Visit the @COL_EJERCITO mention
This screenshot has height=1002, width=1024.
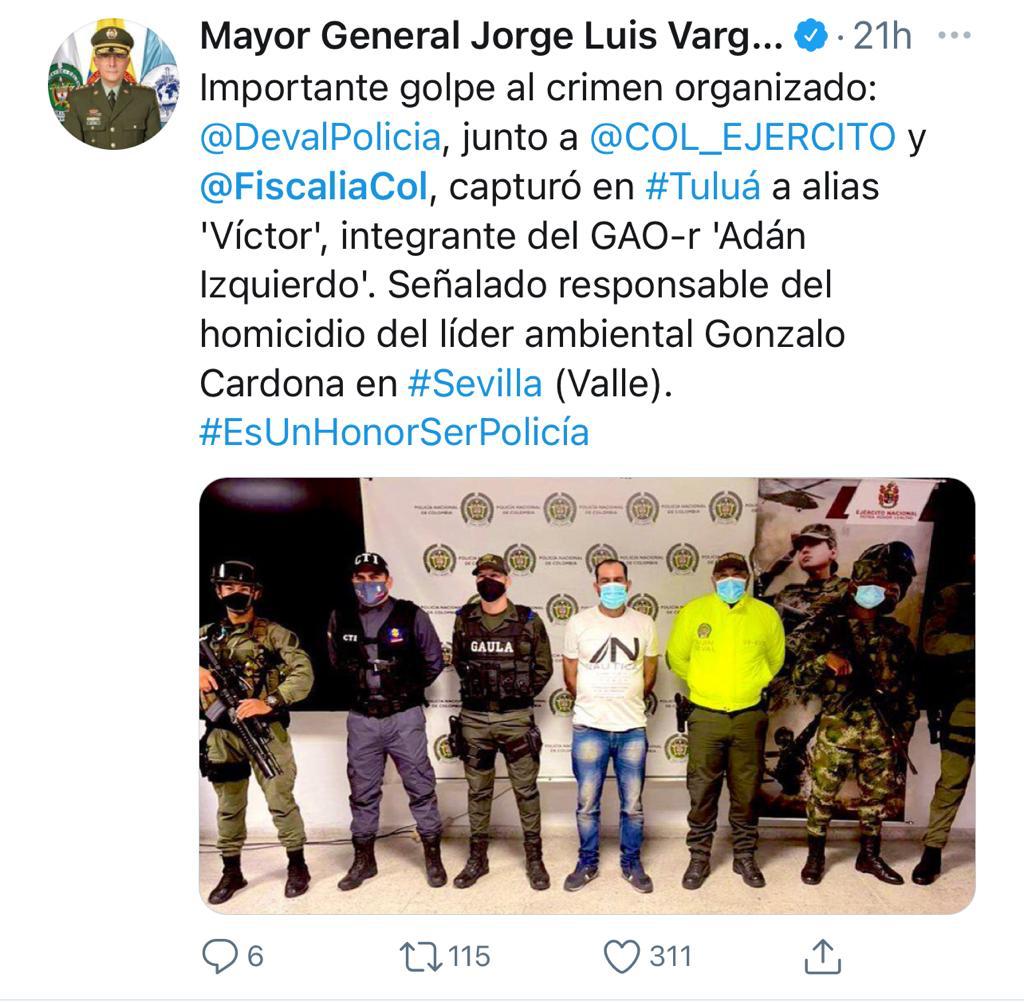tap(743, 137)
